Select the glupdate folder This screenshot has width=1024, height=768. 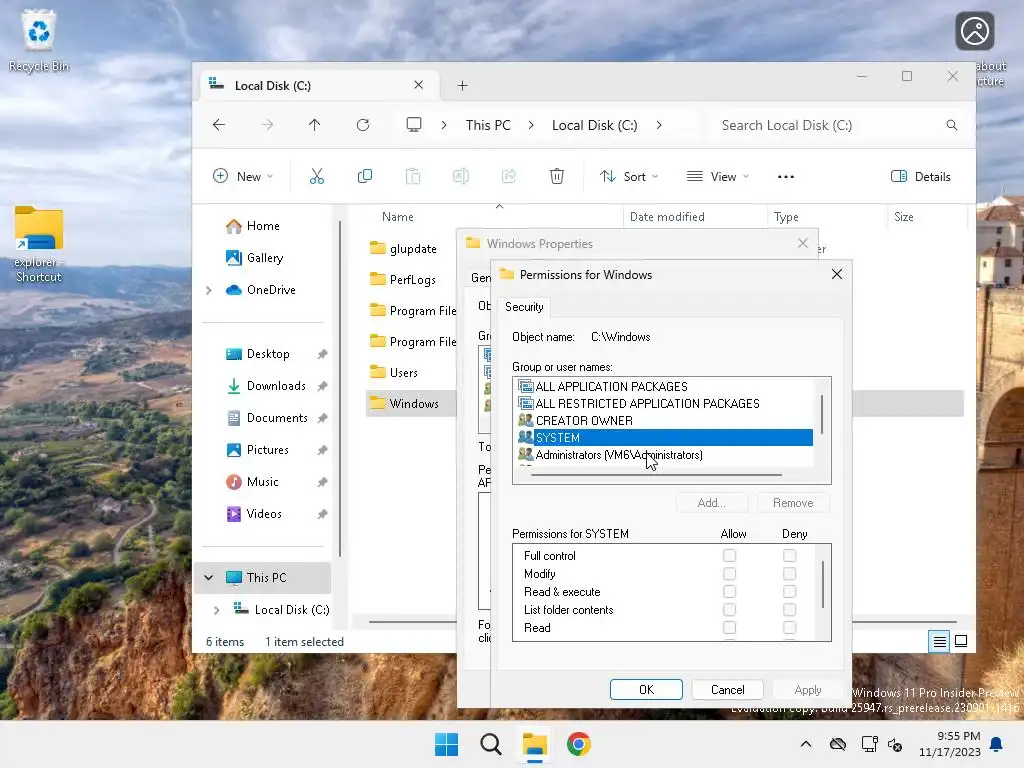tap(413, 249)
